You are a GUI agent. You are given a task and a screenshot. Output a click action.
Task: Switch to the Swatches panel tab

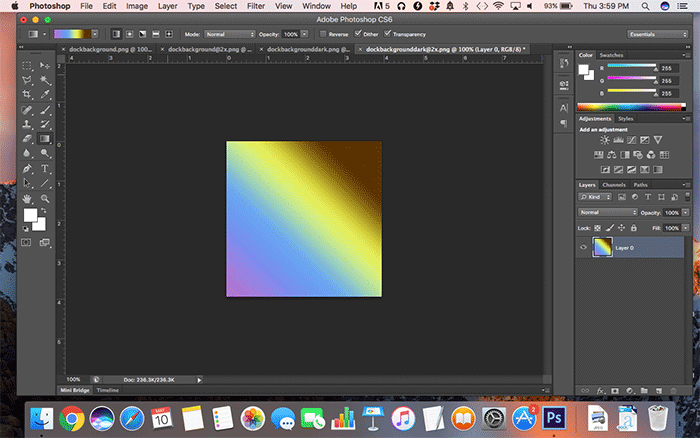point(612,55)
